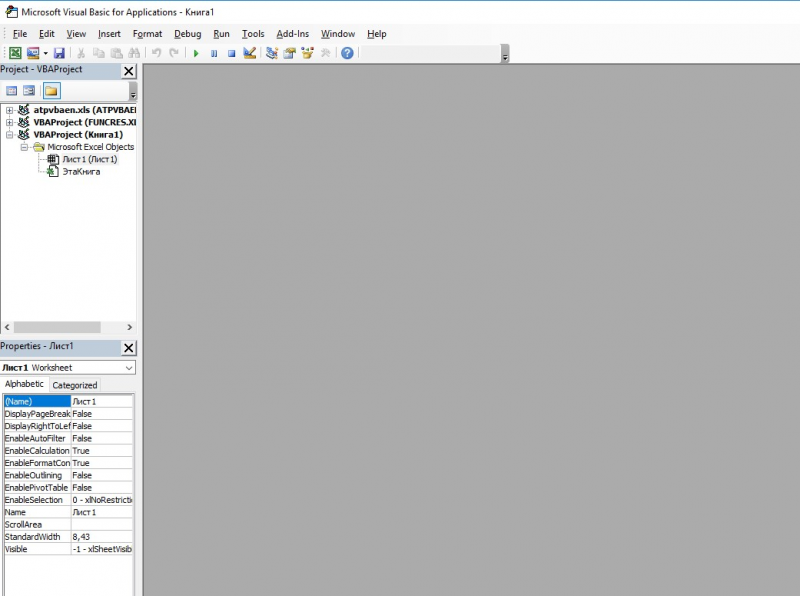Screen dimensions: 800x596
Task: Open Project Explorer toolbar icon
Action: pyautogui.click(x=272, y=53)
